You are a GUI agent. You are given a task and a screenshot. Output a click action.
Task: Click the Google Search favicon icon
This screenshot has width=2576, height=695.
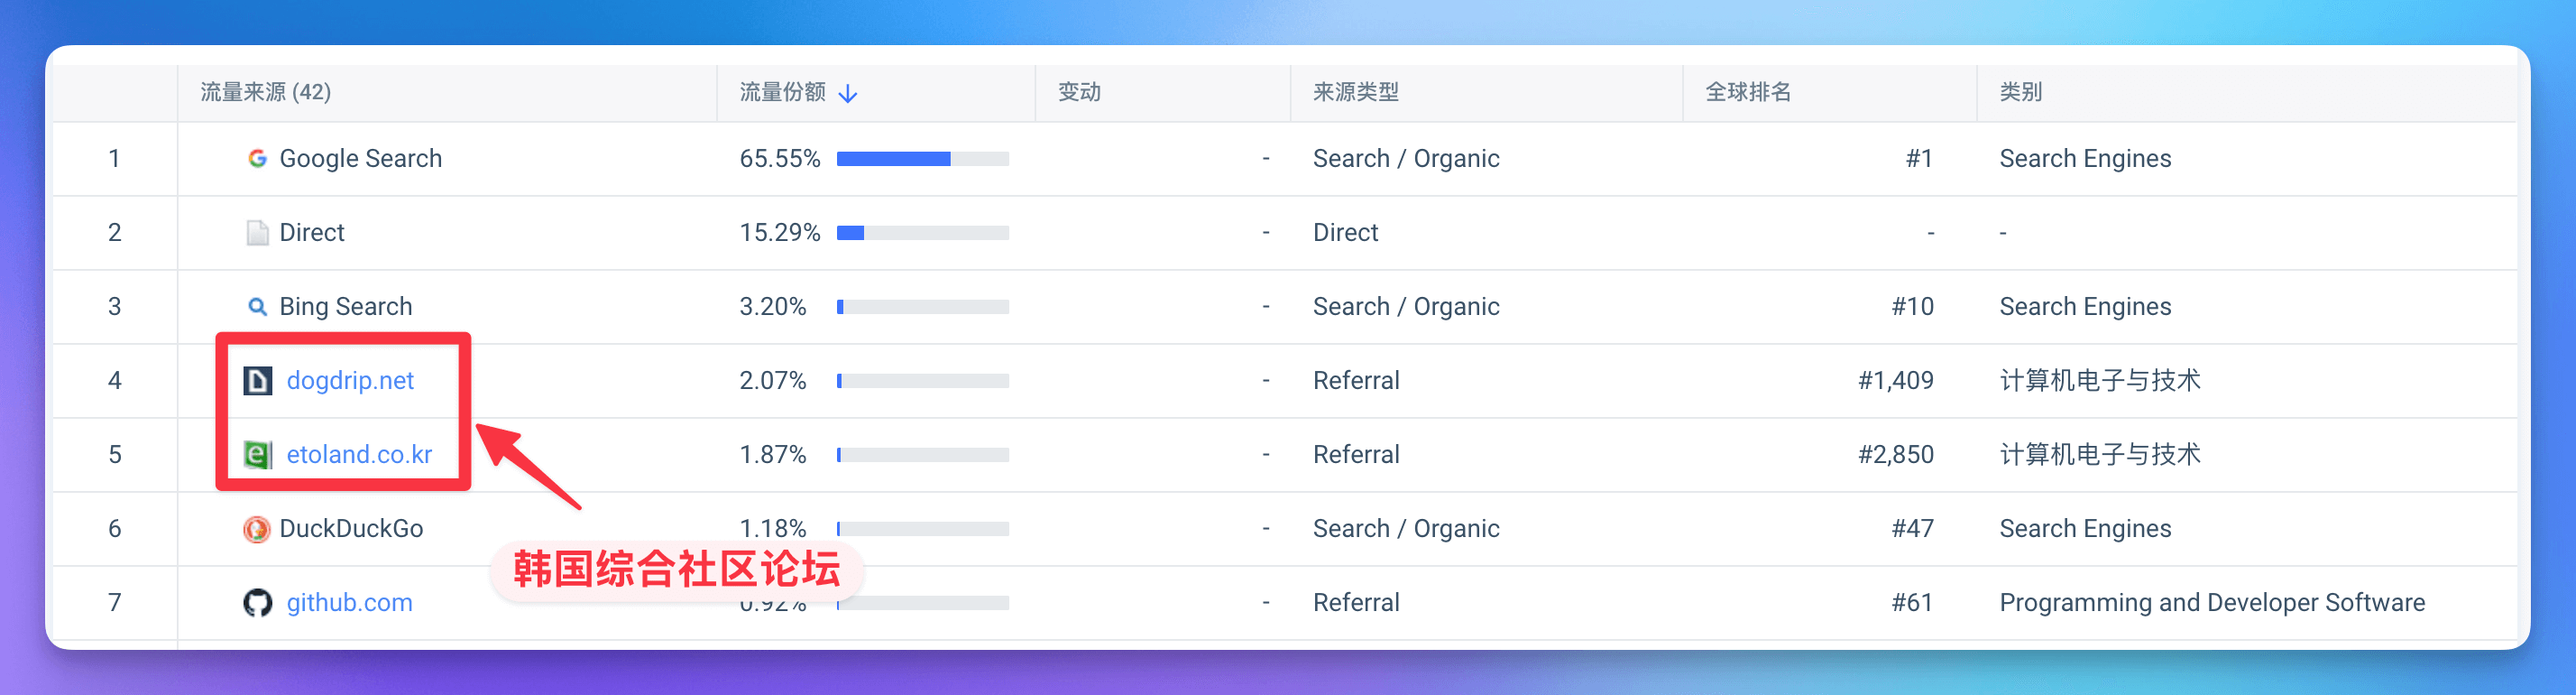point(257,159)
